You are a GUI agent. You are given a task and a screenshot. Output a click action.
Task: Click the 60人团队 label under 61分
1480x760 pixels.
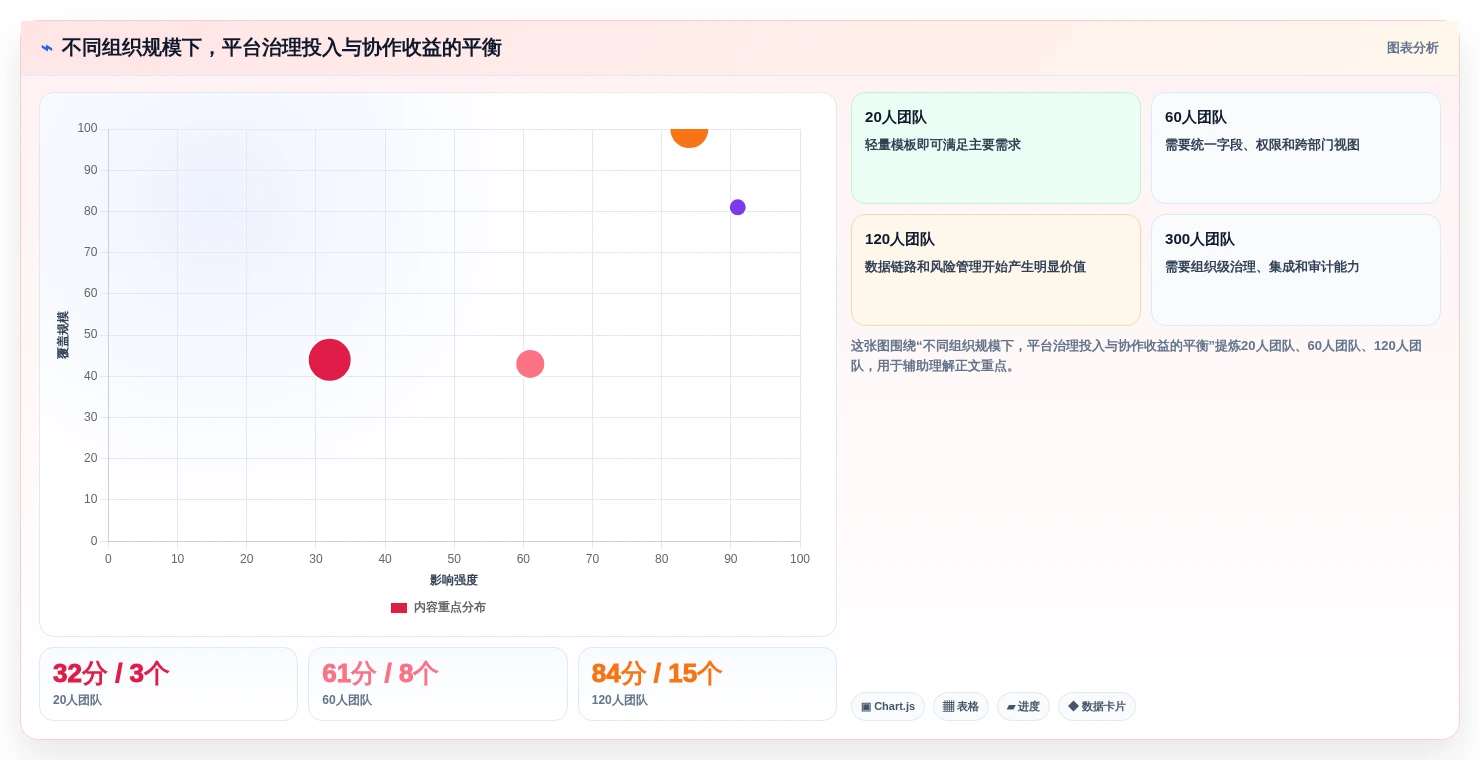click(347, 700)
